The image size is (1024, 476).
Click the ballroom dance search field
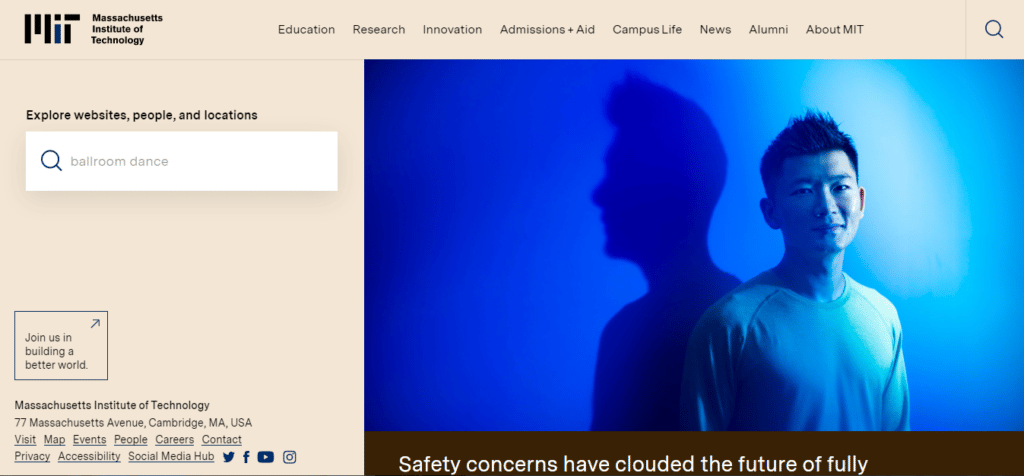[182, 161]
